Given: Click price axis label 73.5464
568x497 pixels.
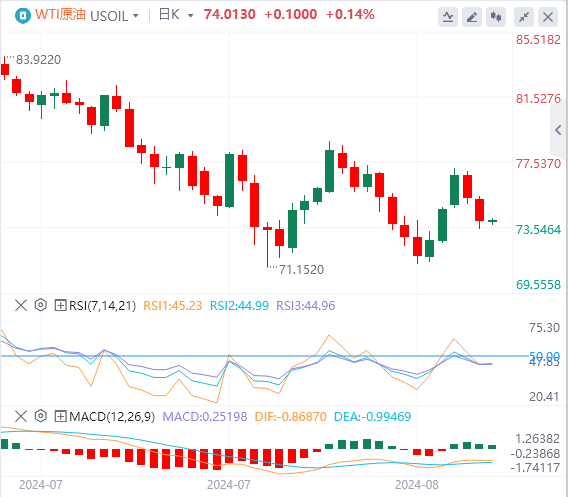Looking at the screenshot, I should (538, 230).
